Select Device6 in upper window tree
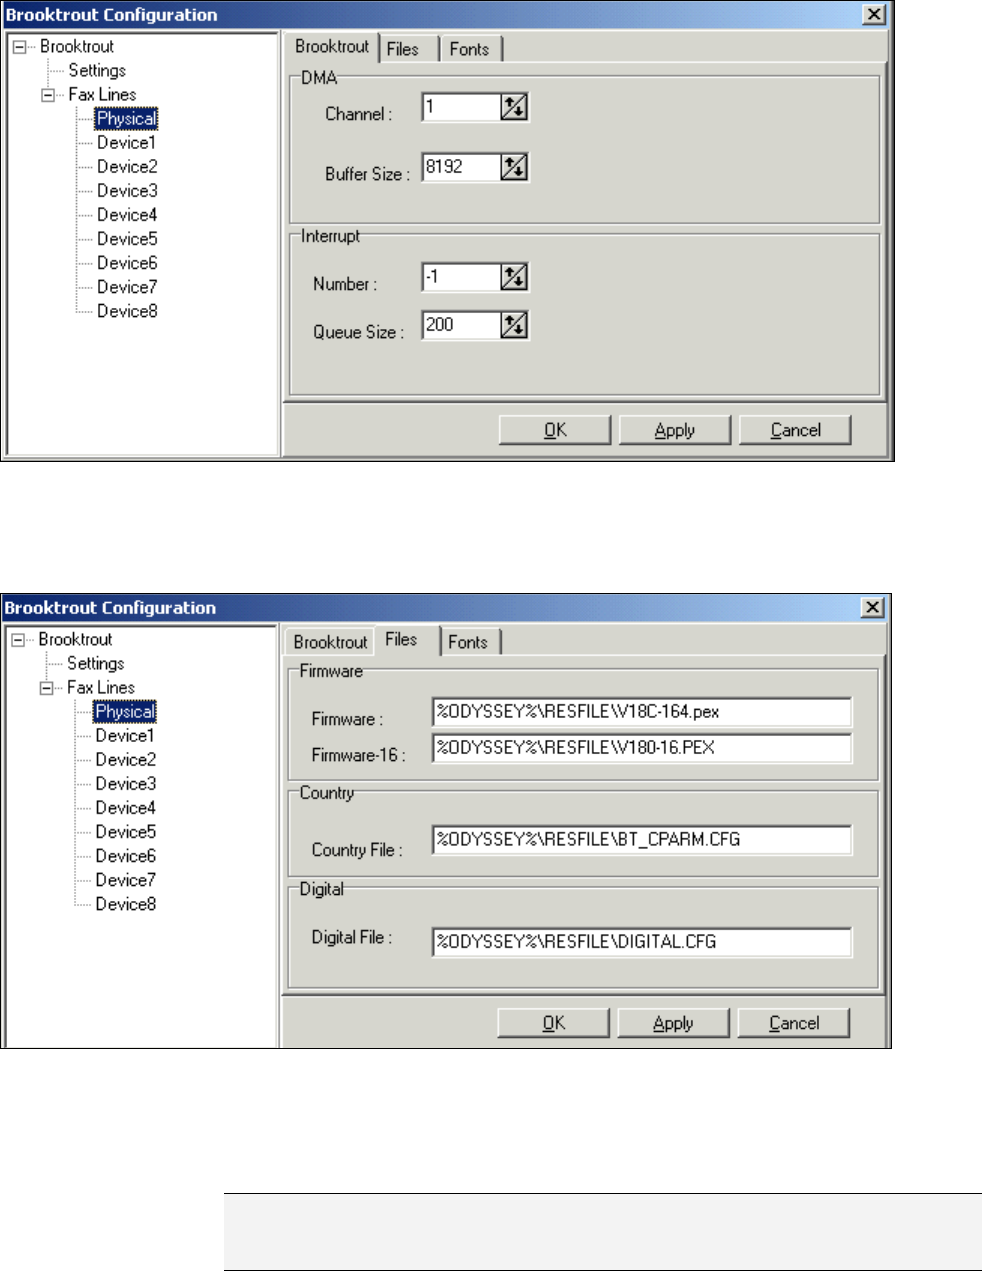982x1271 pixels. point(127,263)
